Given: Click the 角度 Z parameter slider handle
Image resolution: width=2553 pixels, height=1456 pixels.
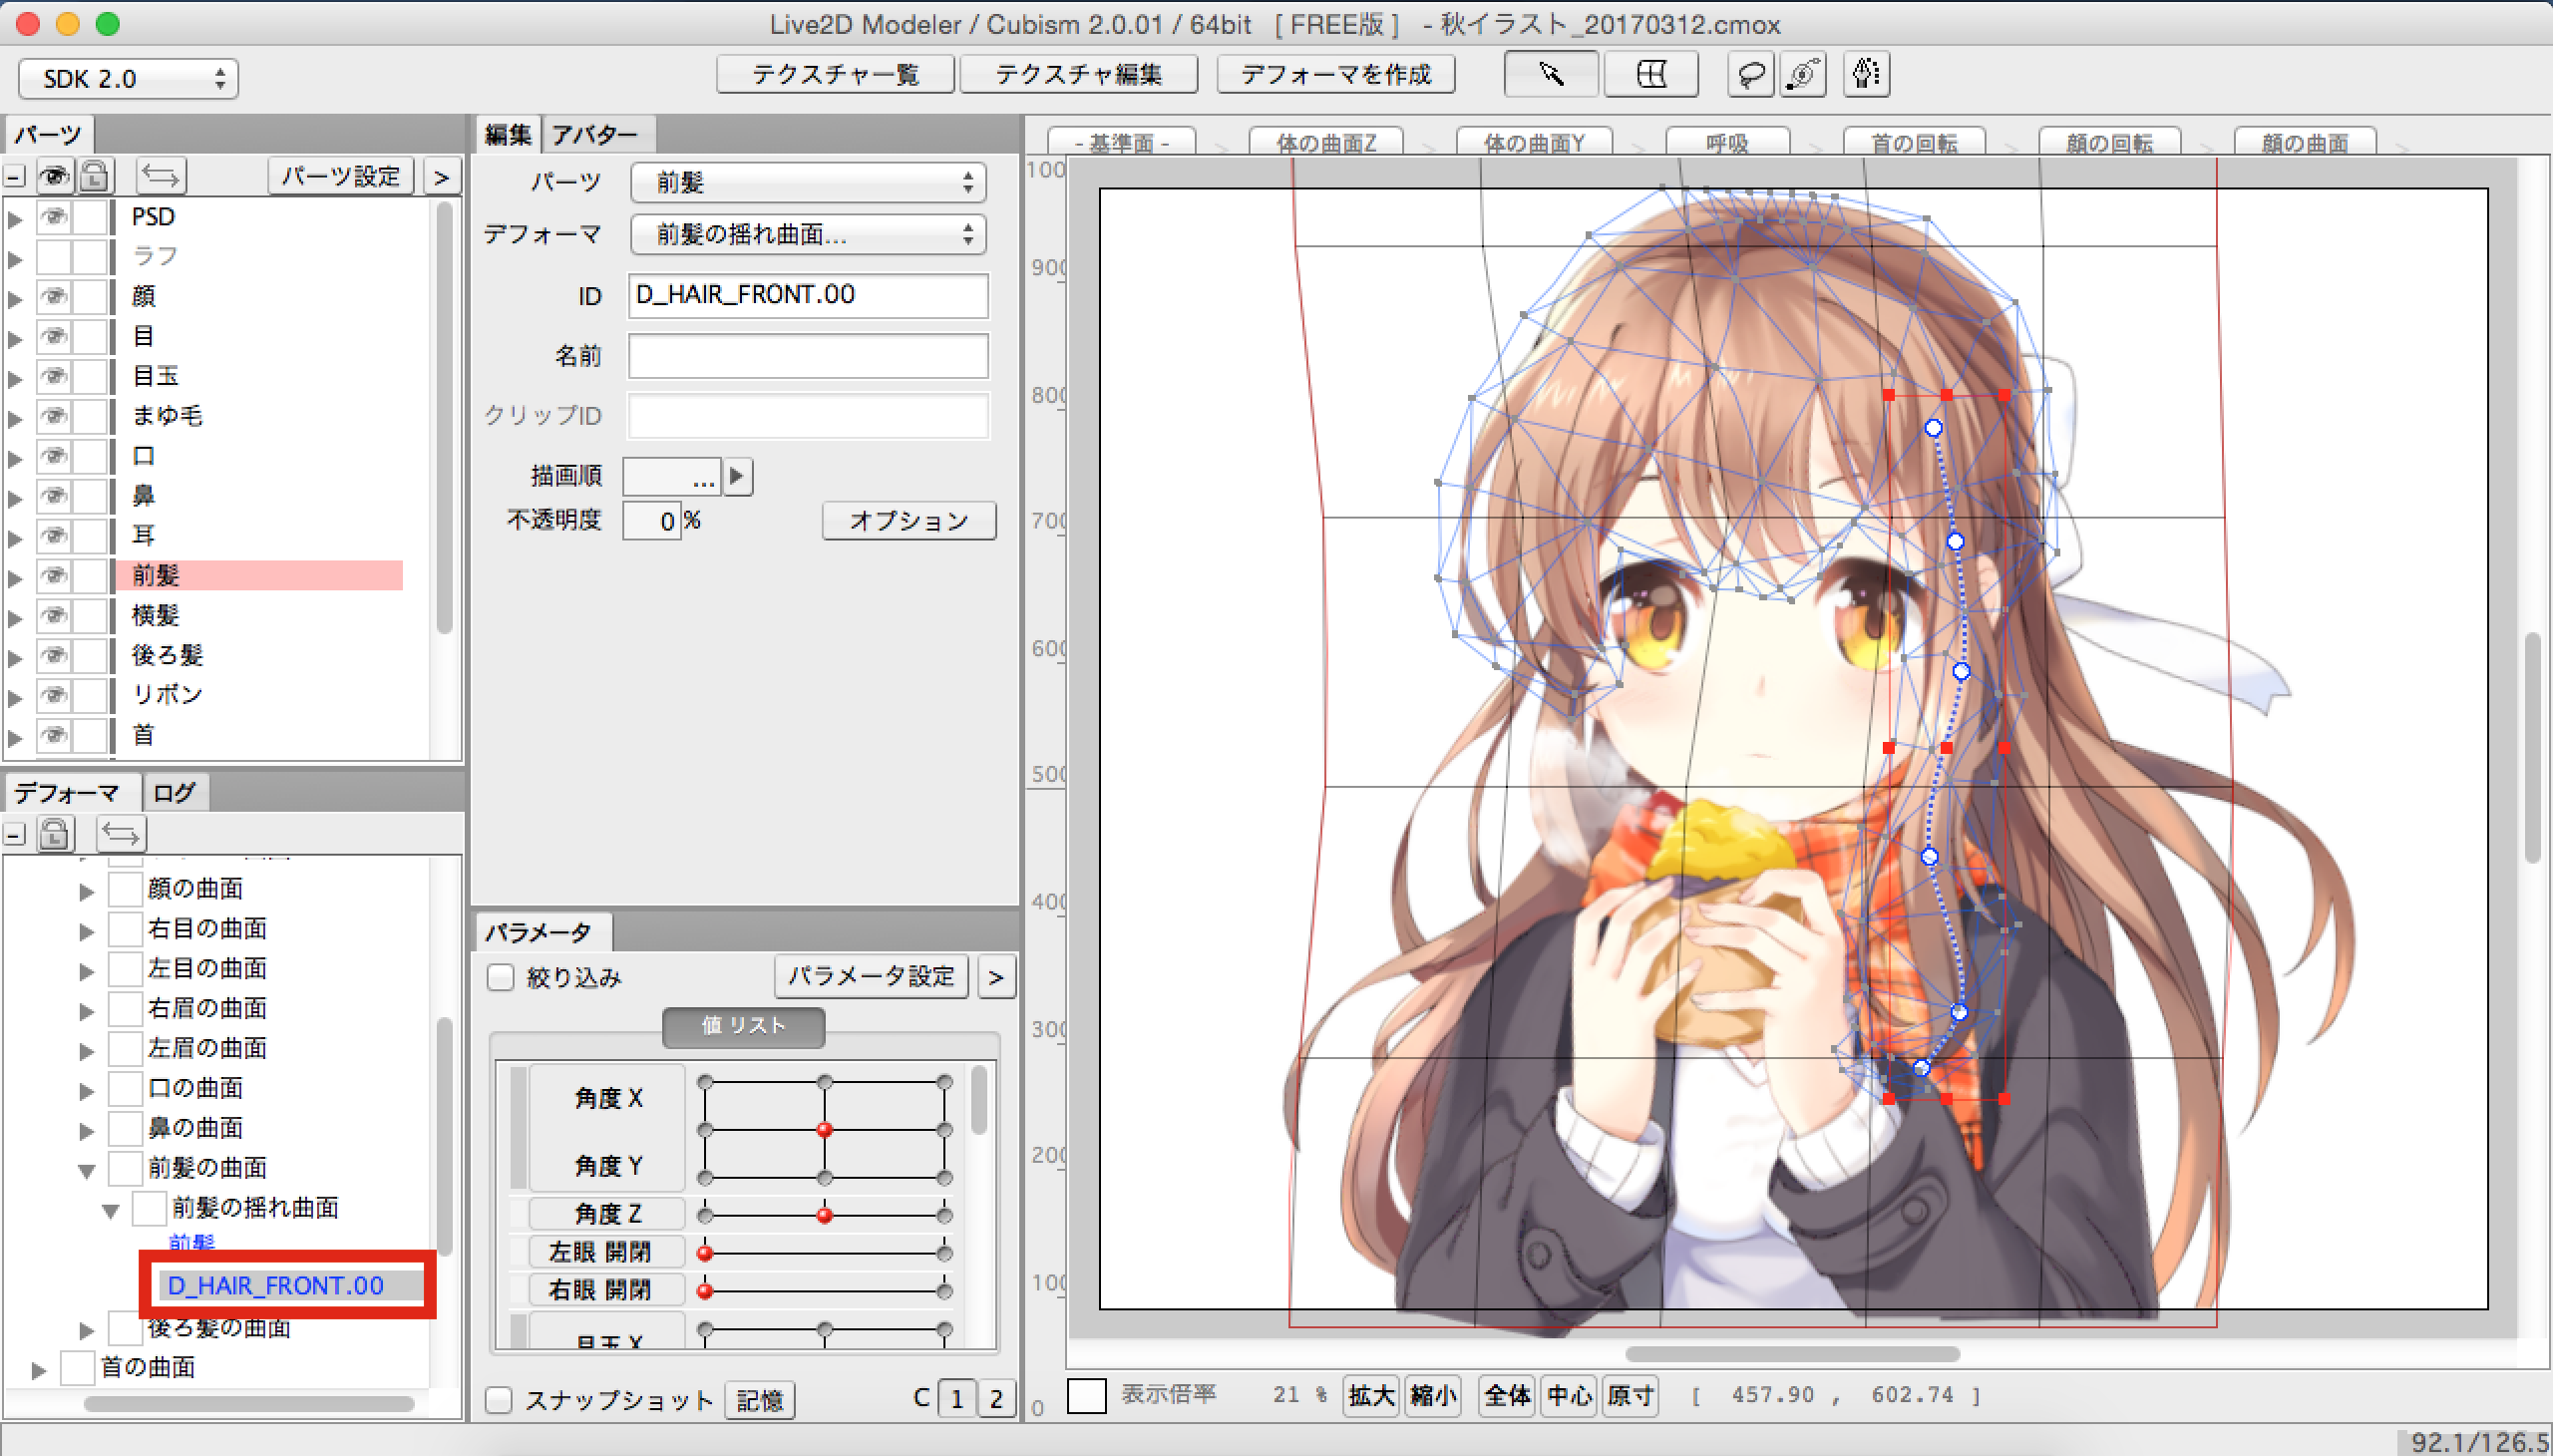Looking at the screenshot, I should 824,1215.
